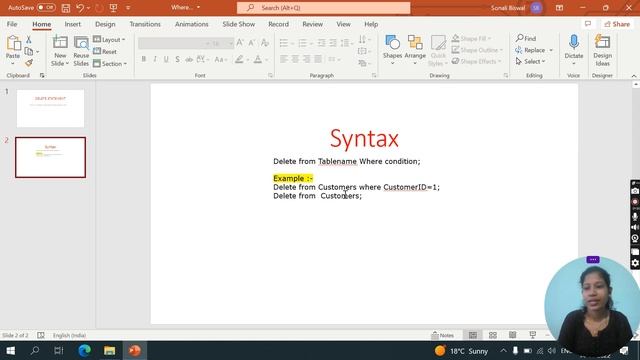Select slide 2 thumbnail
Image resolution: width=640 pixels, height=360 pixels.
50,157
